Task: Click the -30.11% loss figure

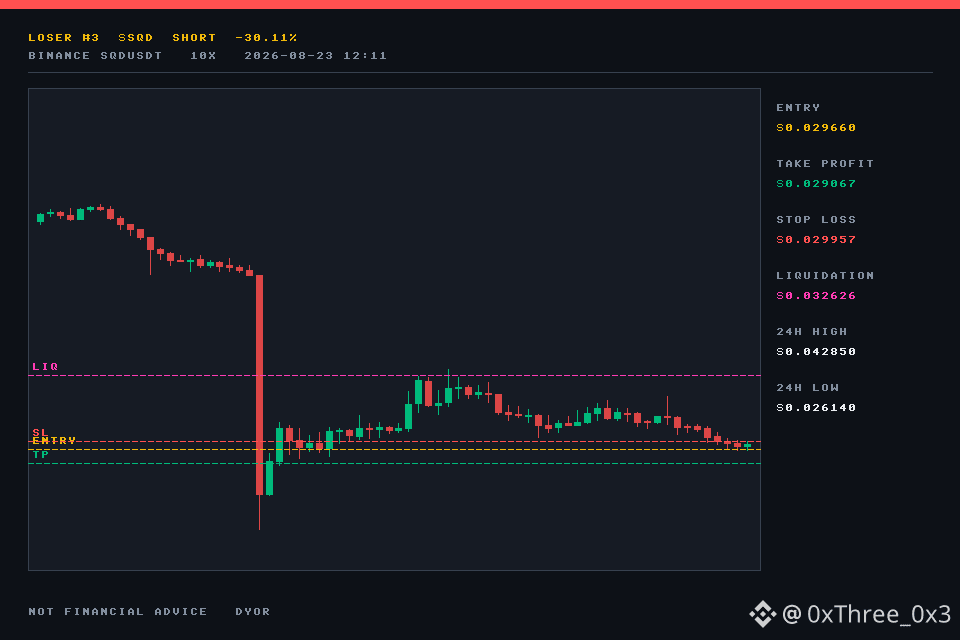Action: [x=266, y=37]
